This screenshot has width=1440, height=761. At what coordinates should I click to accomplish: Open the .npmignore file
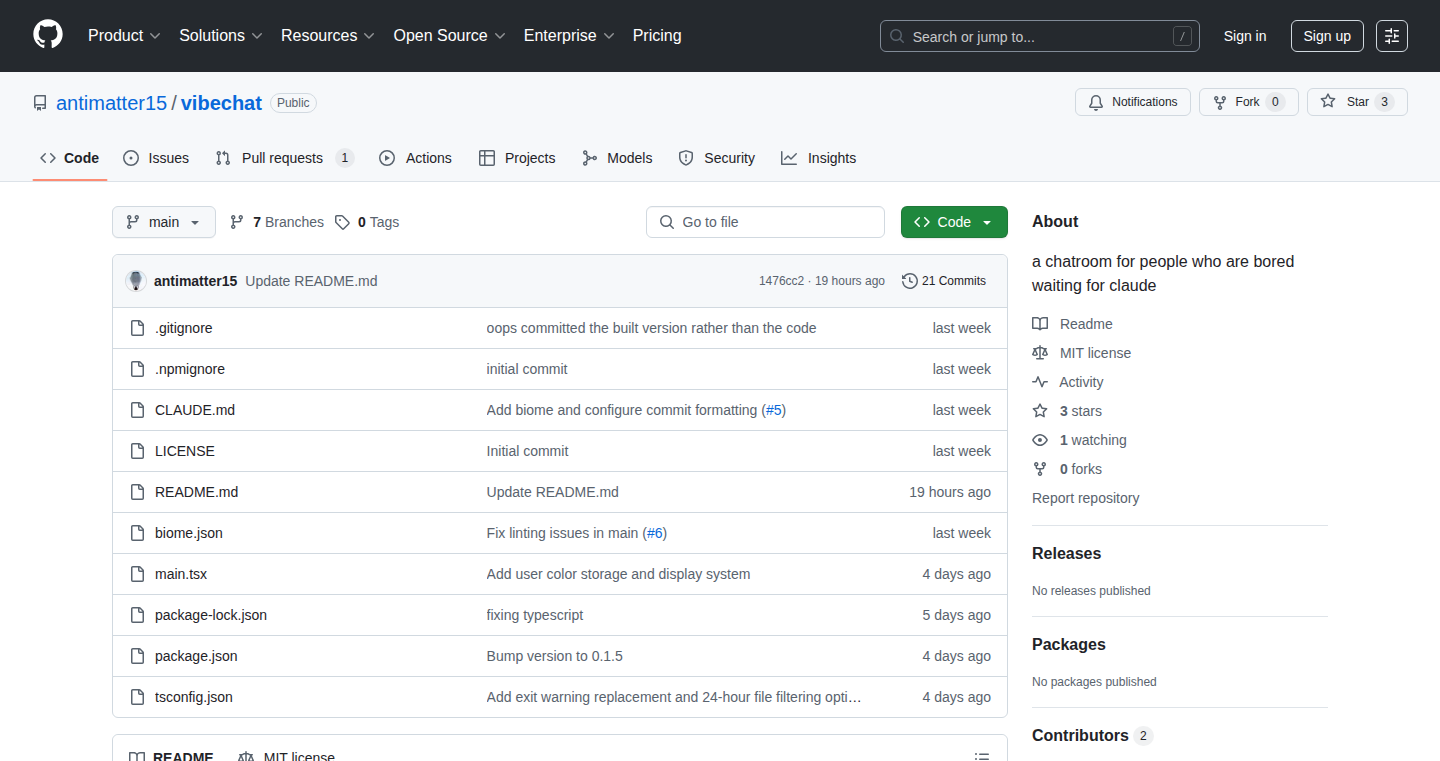[x=190, y=369]
